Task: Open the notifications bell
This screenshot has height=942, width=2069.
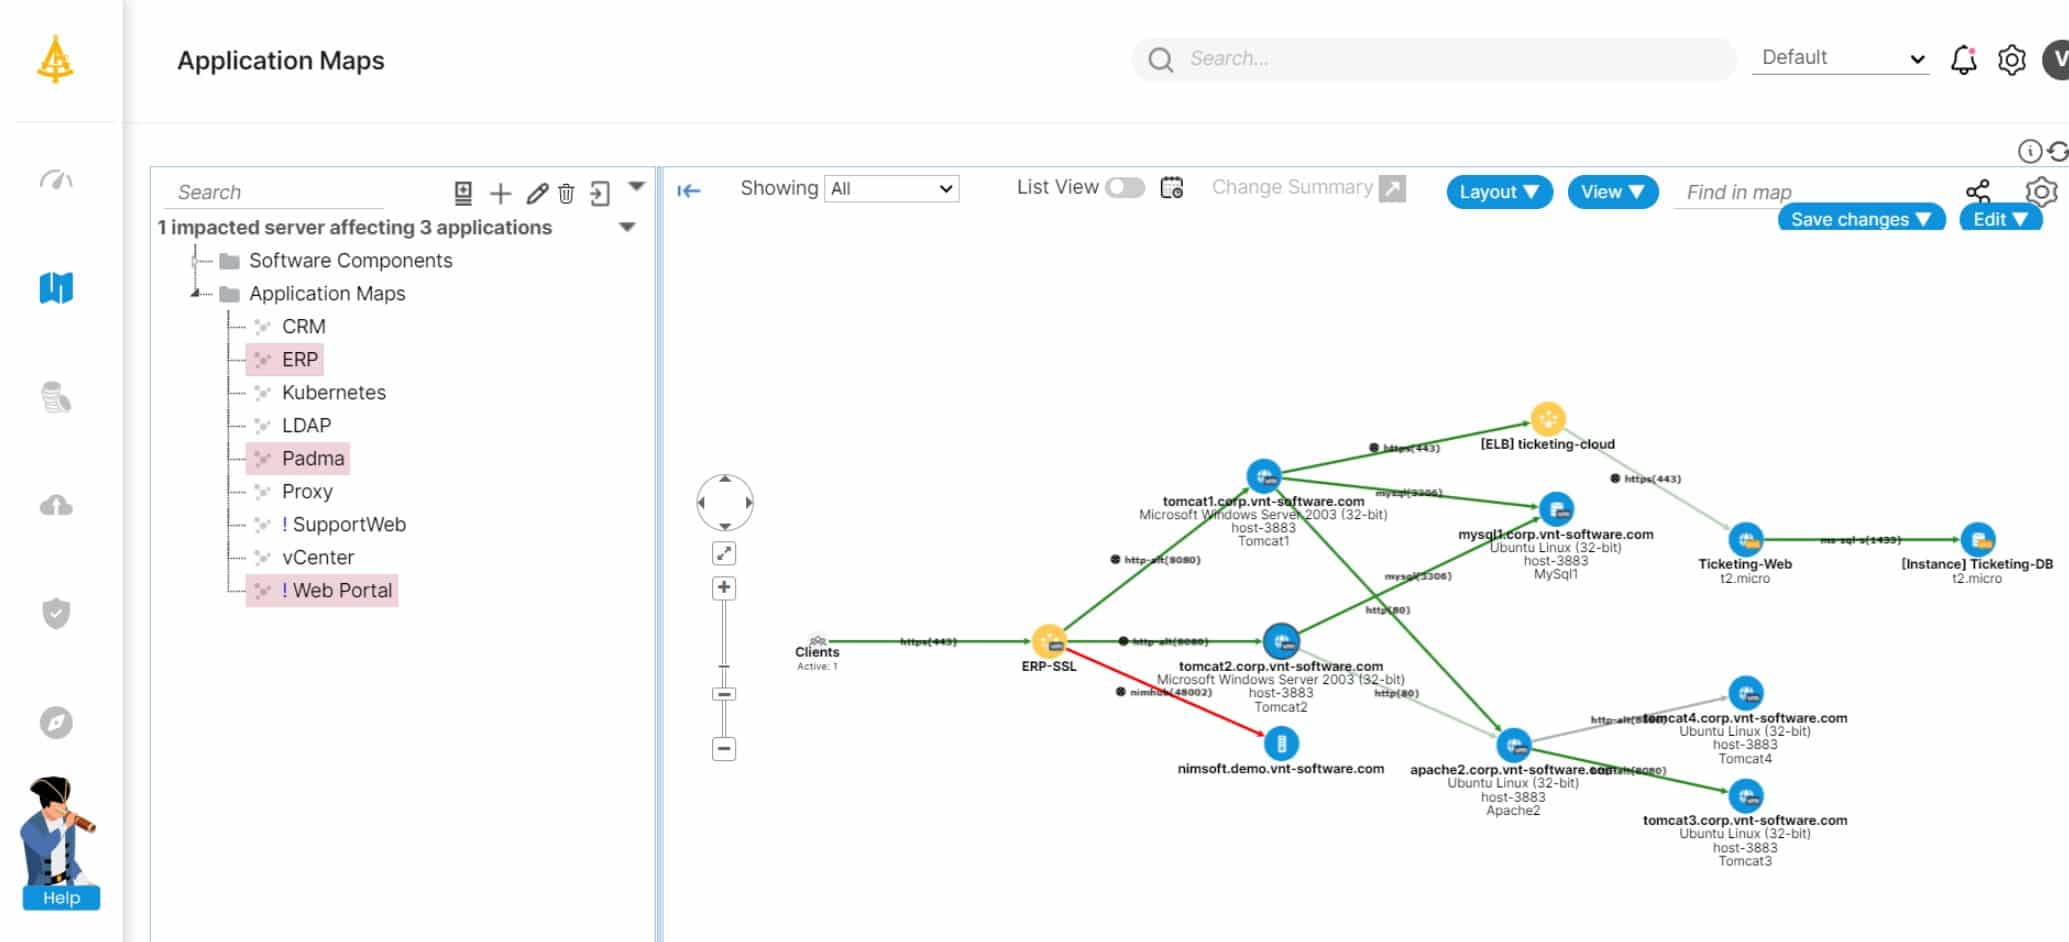Action: tap(1963, 59)
